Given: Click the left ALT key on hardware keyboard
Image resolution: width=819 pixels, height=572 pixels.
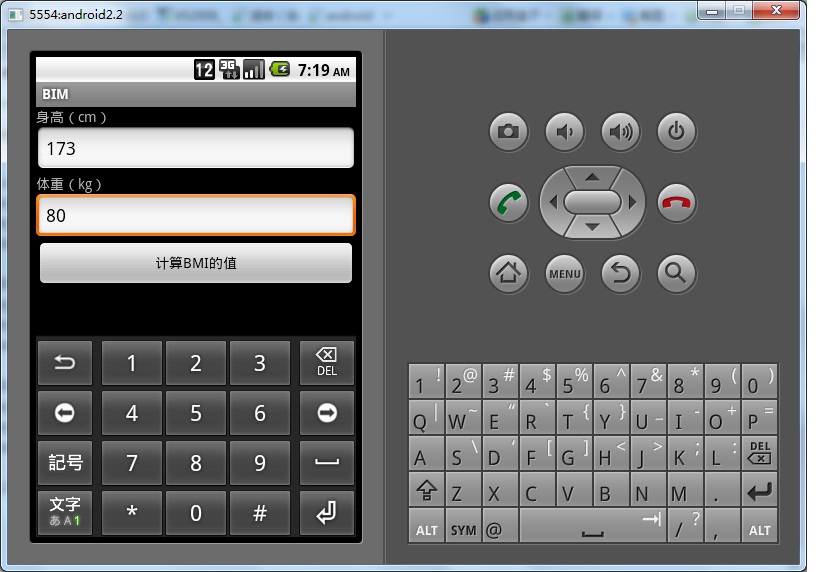Looking at the screenshot, I should coord(426,526).
